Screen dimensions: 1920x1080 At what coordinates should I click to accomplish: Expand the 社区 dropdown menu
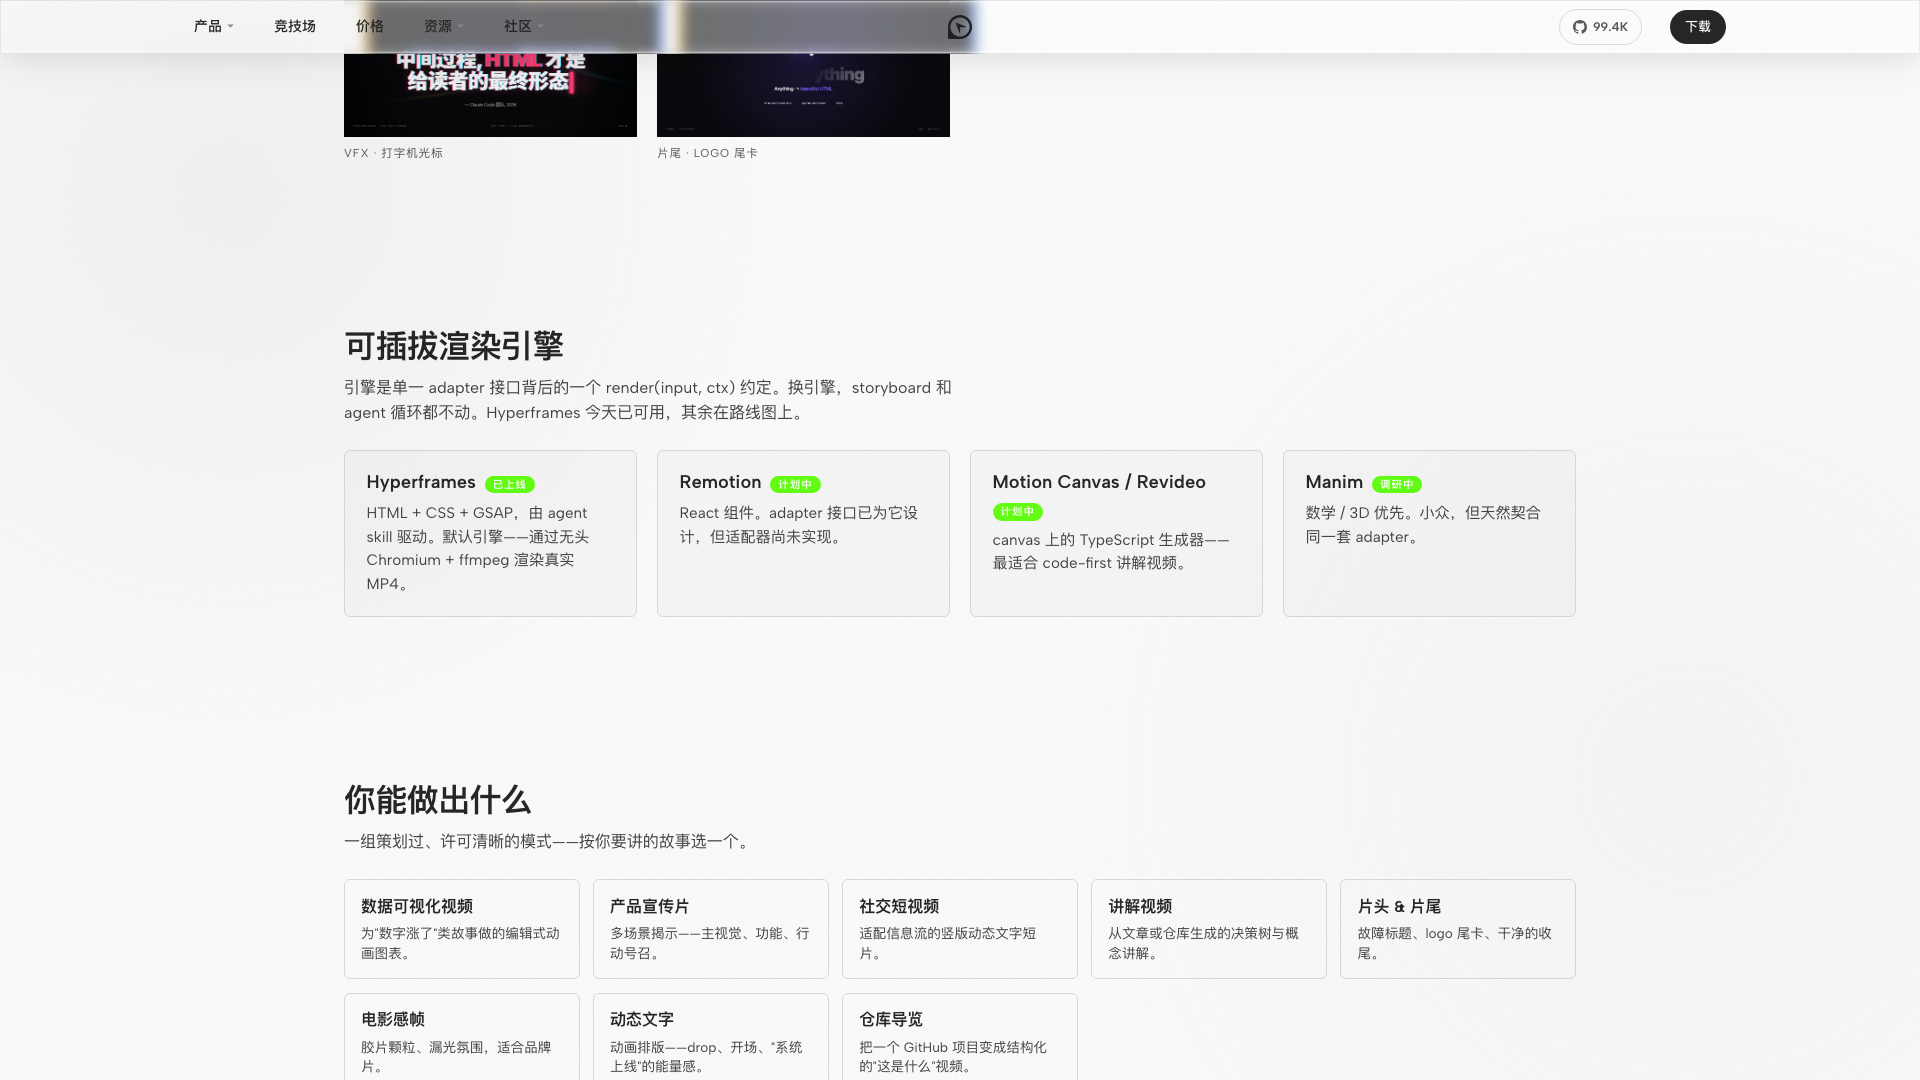[523, 27]
